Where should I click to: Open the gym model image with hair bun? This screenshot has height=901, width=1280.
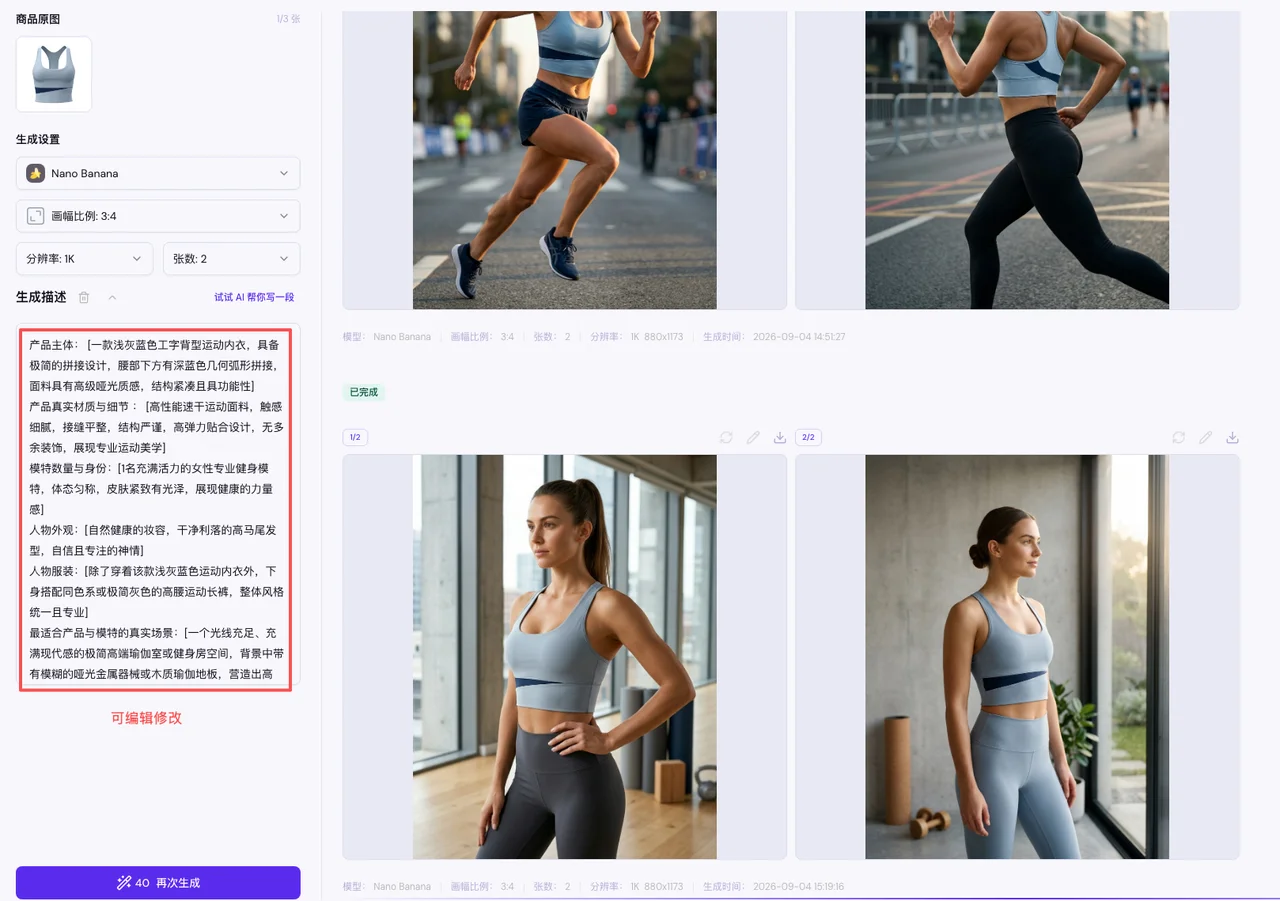[1017, 657]
